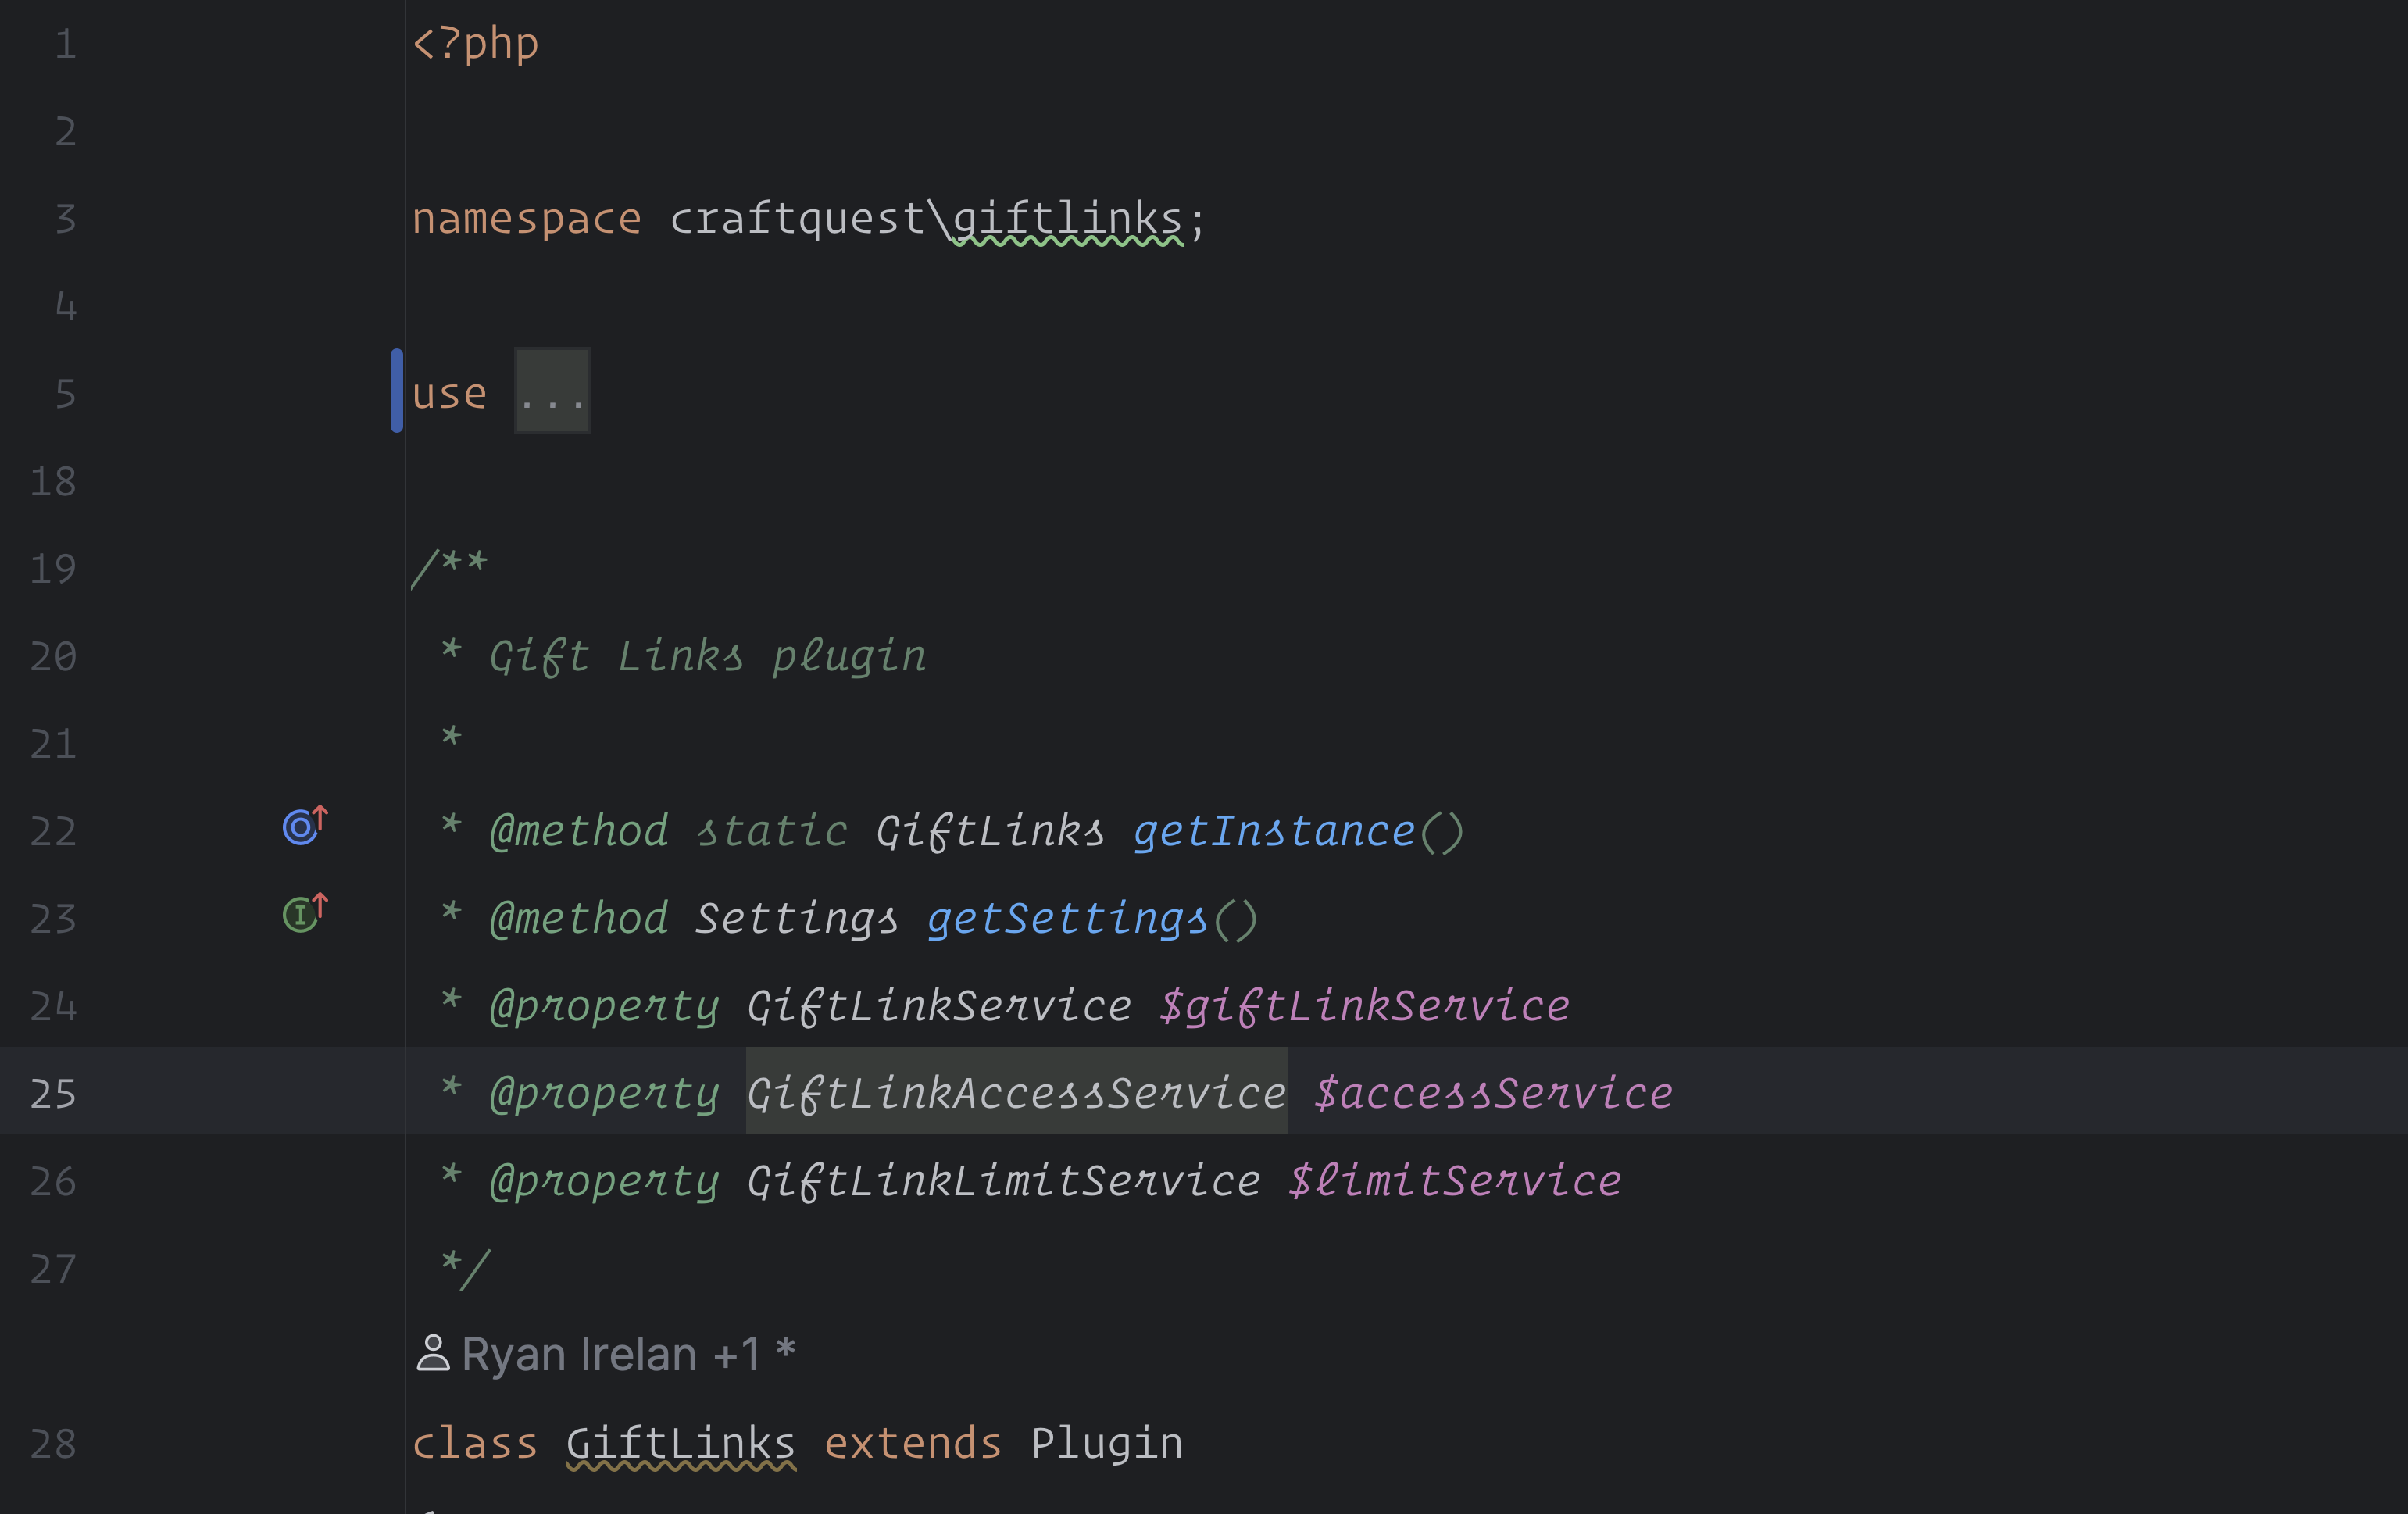Click the Plugin parent class name on line 28
This screenshot has width=2408, height=1514.
[x=1106, y=1440]
